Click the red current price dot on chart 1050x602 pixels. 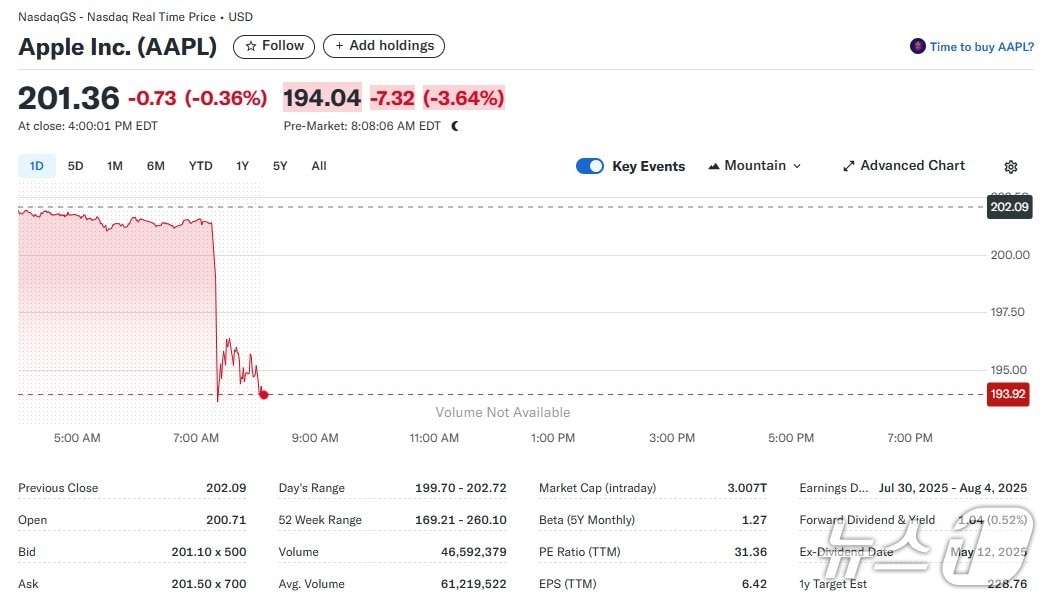tap(263, 394)
